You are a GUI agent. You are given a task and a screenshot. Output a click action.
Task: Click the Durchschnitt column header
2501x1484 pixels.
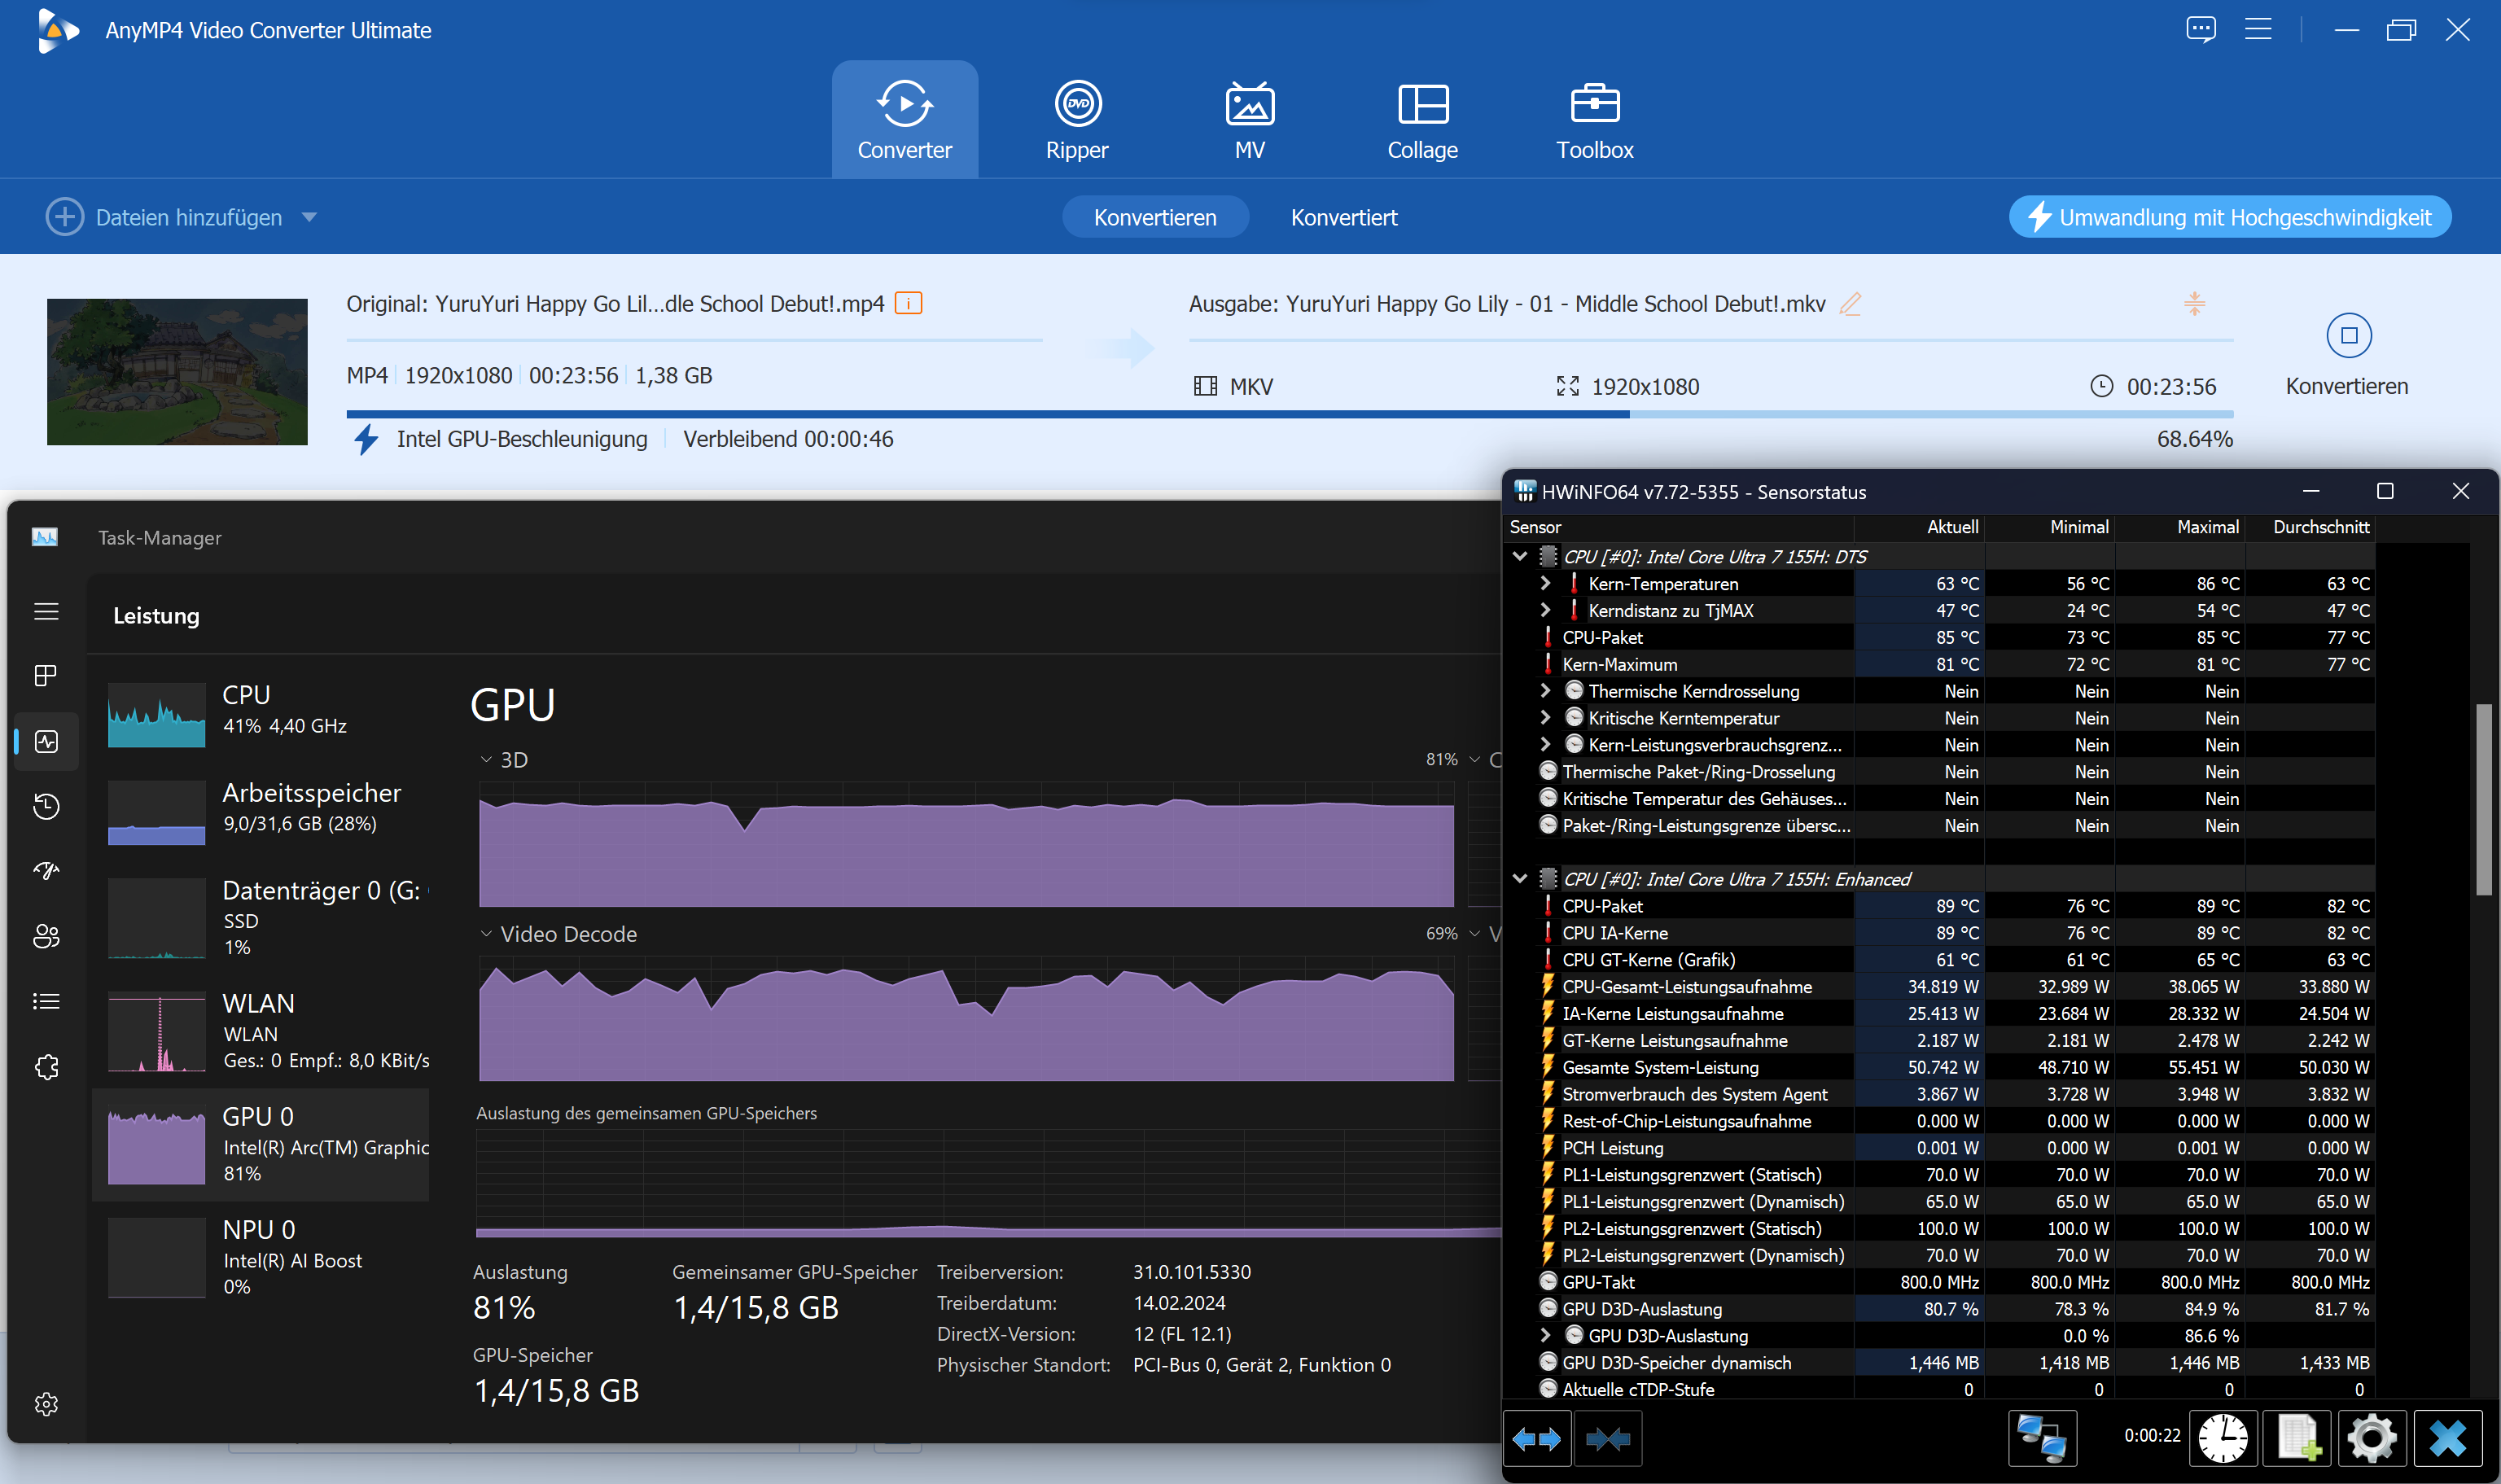point(2310,527)
